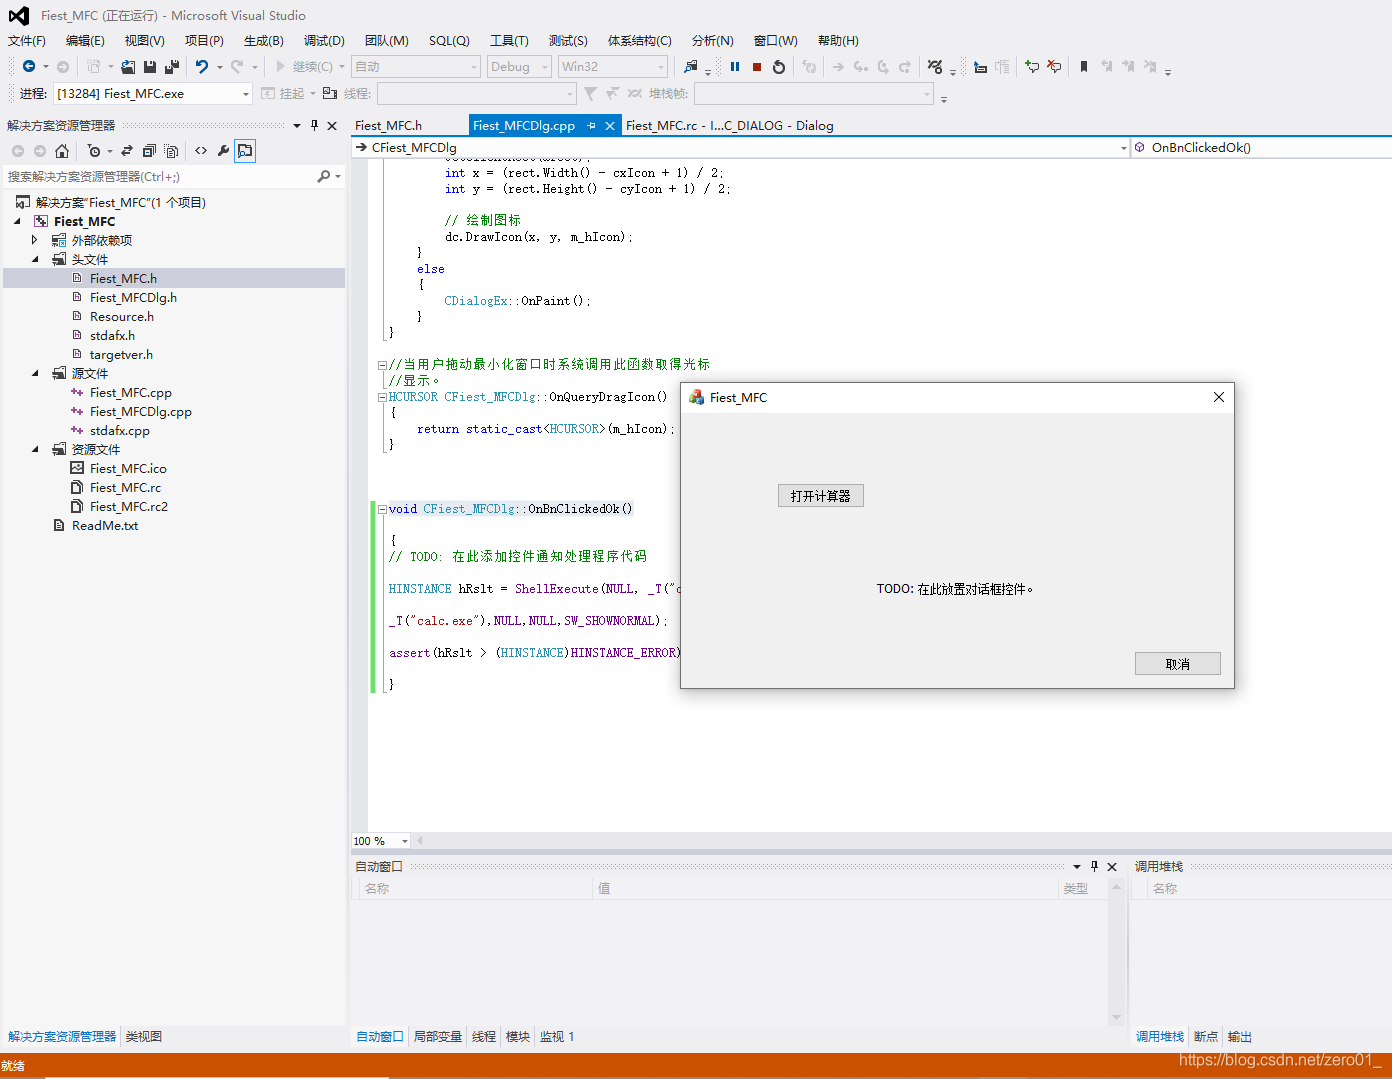Click the Solution Explorer search field
Screen dimensions: 1392x1079
(160, 176)
